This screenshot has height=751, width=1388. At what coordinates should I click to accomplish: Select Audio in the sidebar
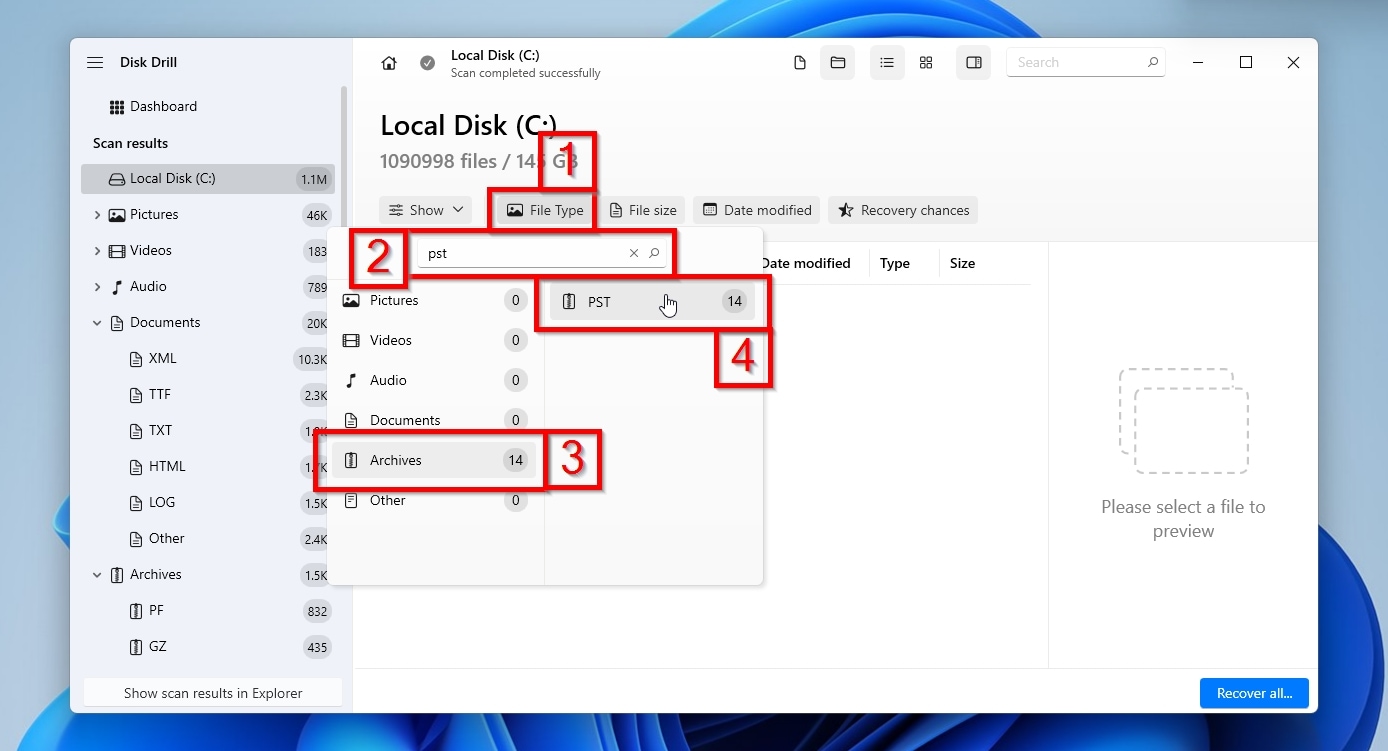tap(148, 287)
